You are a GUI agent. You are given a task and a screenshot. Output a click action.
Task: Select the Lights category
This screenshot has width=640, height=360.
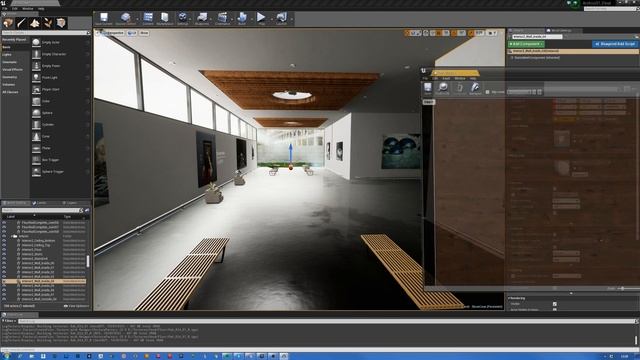(7, 54)
